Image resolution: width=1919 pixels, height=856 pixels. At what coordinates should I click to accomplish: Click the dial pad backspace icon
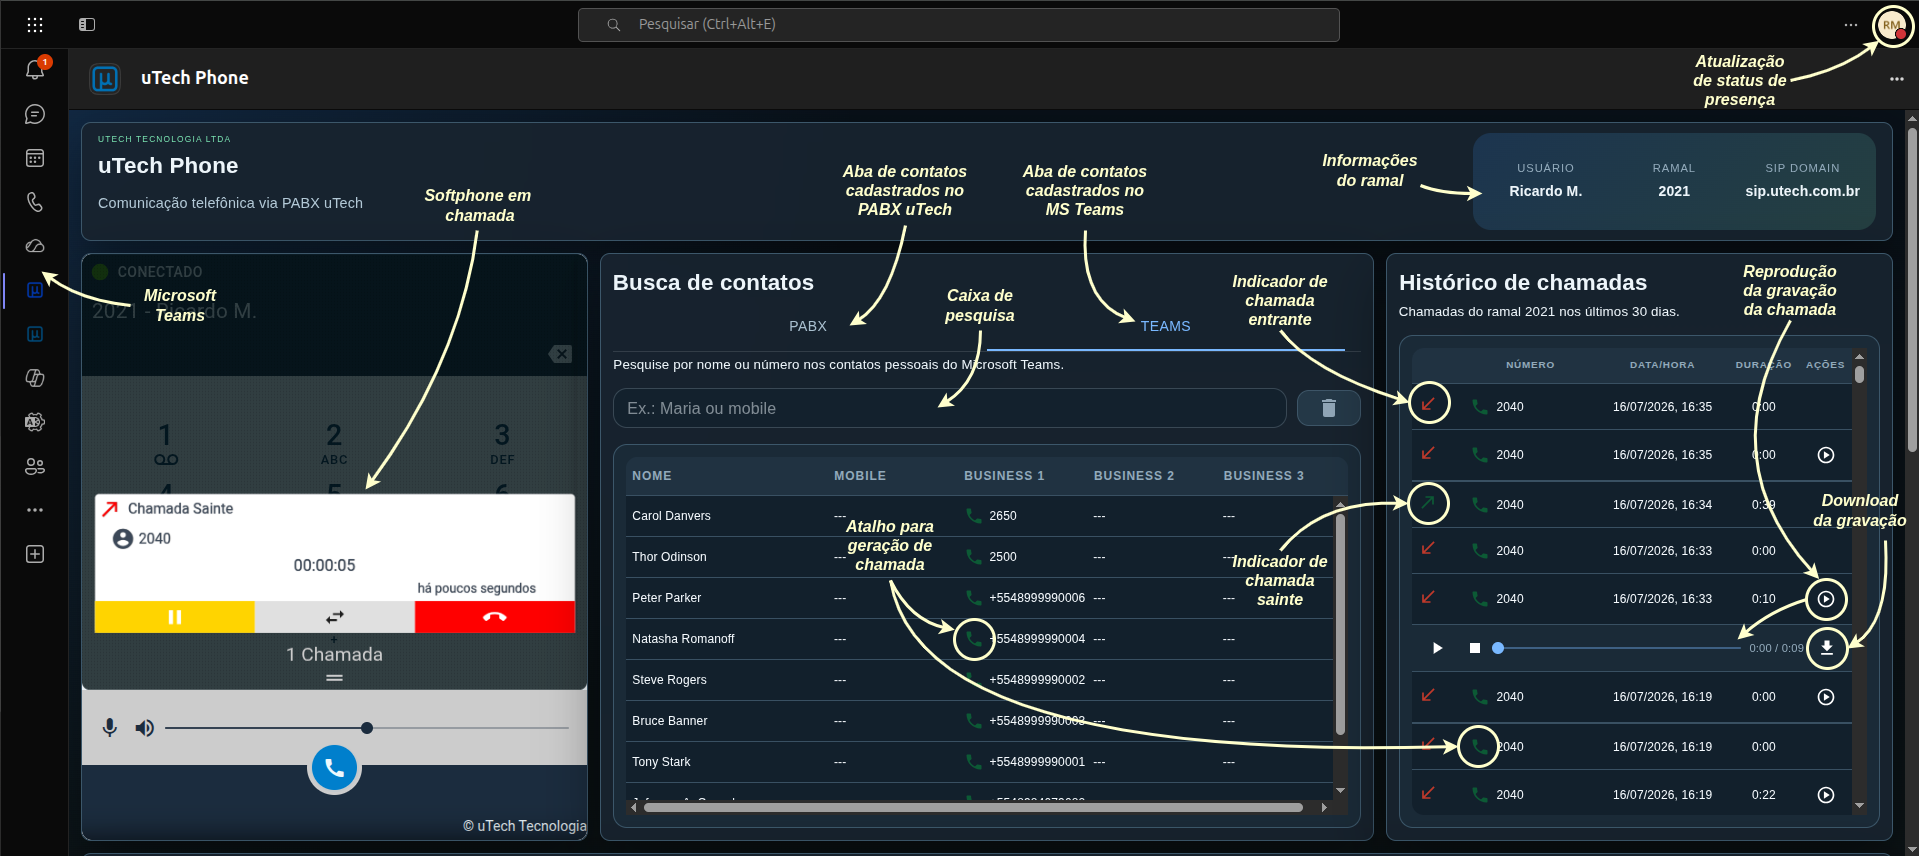coord(560,354)
